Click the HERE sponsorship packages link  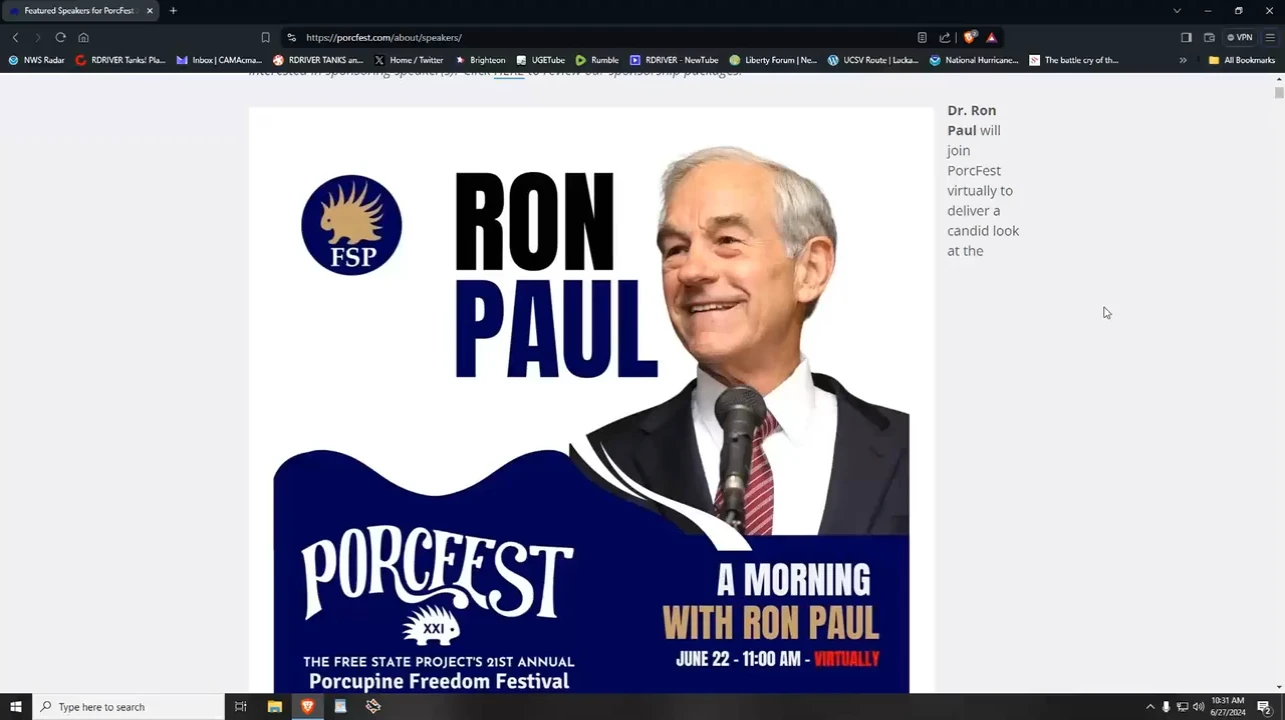coord(508,73)
